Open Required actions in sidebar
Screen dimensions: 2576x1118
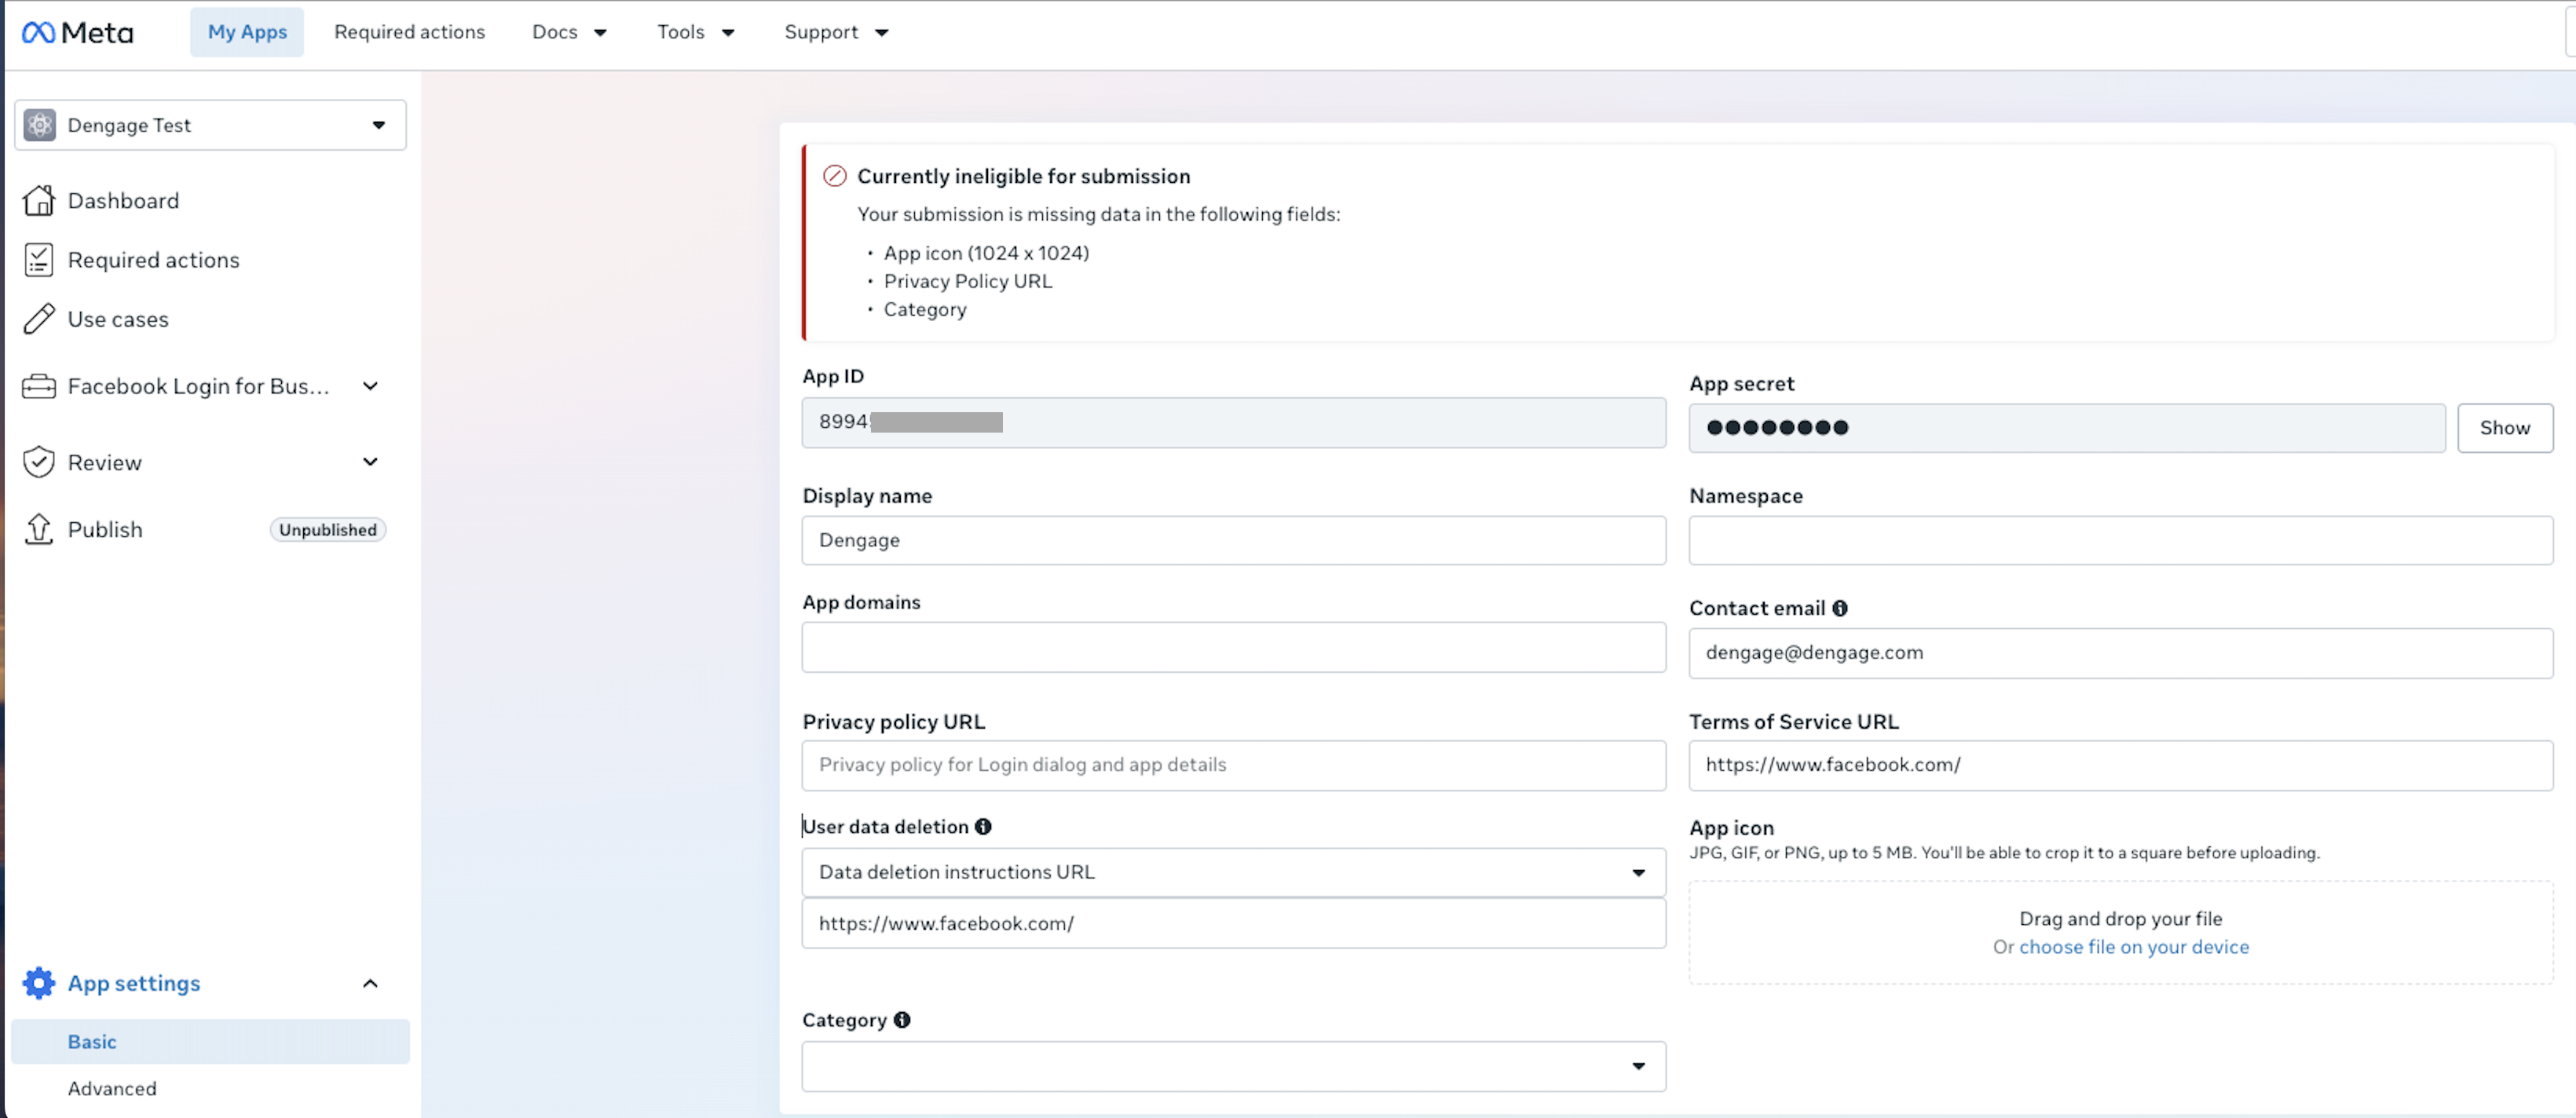[x=153, y=260]
